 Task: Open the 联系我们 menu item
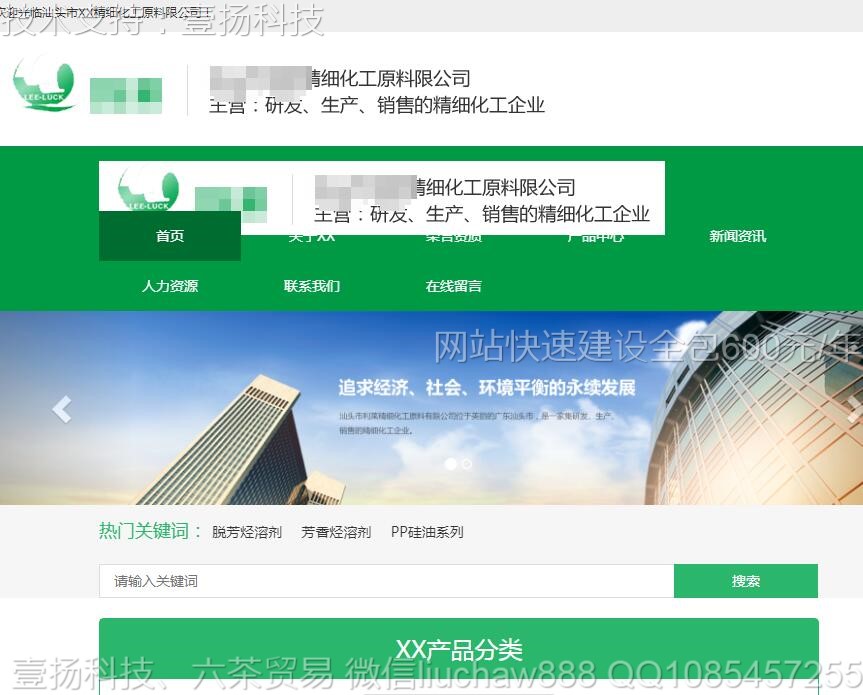pyautogui.click(x=312, y=286)
